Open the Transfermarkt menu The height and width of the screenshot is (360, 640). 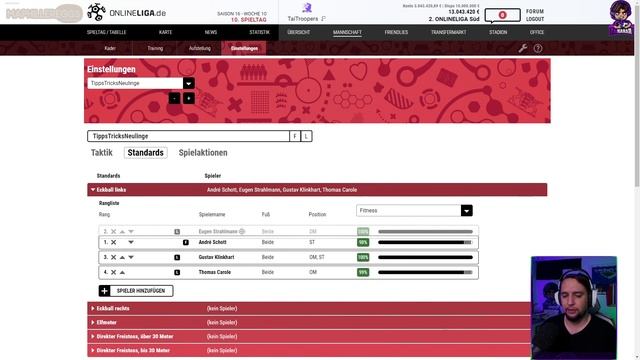click(x=449, y=32)
